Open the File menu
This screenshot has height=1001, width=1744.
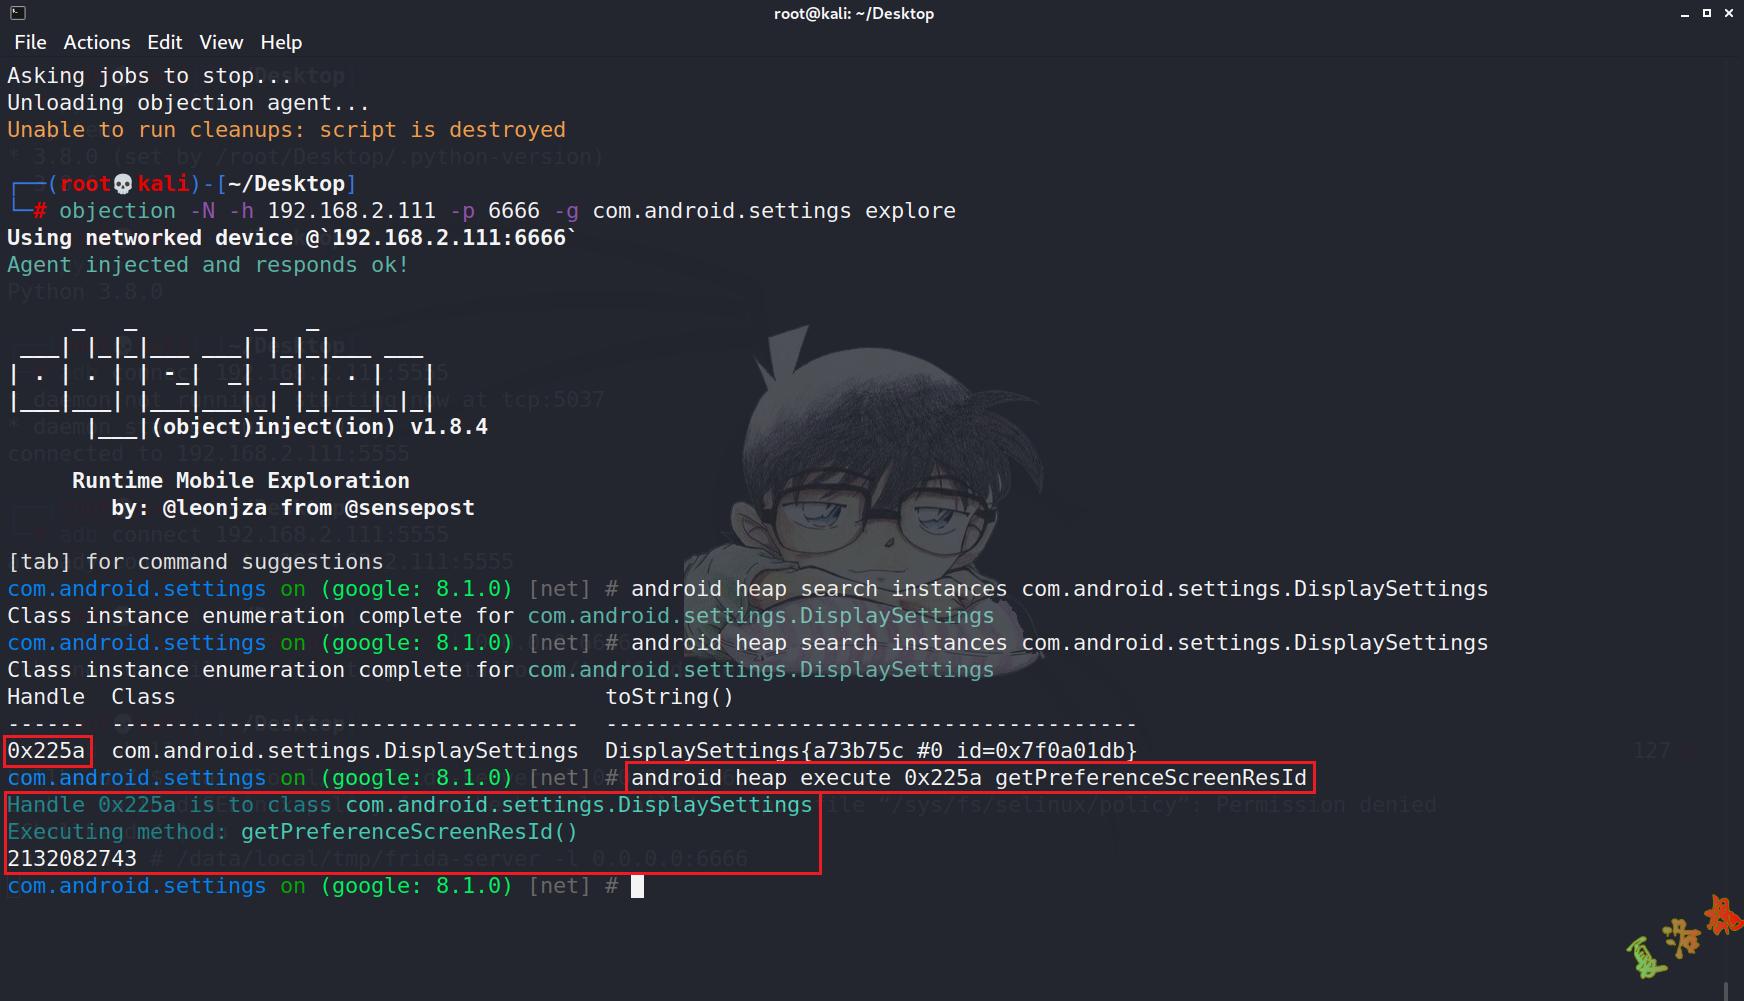[x=30, y=42]
